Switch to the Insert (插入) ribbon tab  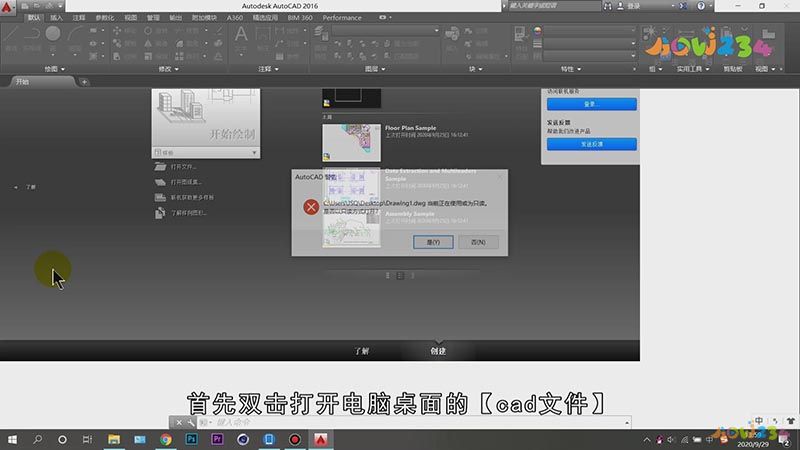tap(56, 18)
